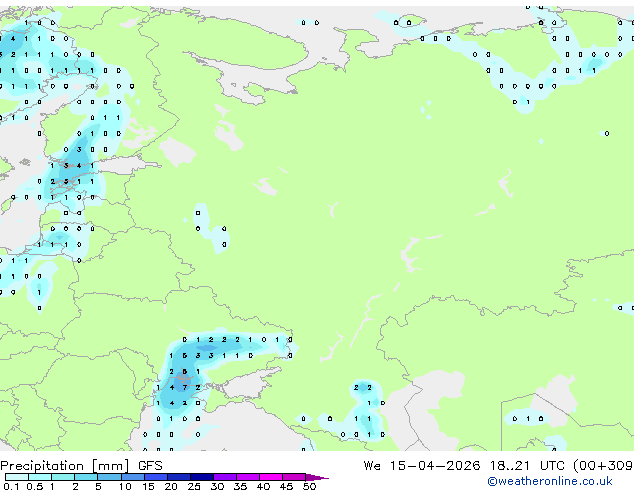Click the '10' legend scale label
The image size is (634, 490).
pyautogui.click(x=125, y=486)
